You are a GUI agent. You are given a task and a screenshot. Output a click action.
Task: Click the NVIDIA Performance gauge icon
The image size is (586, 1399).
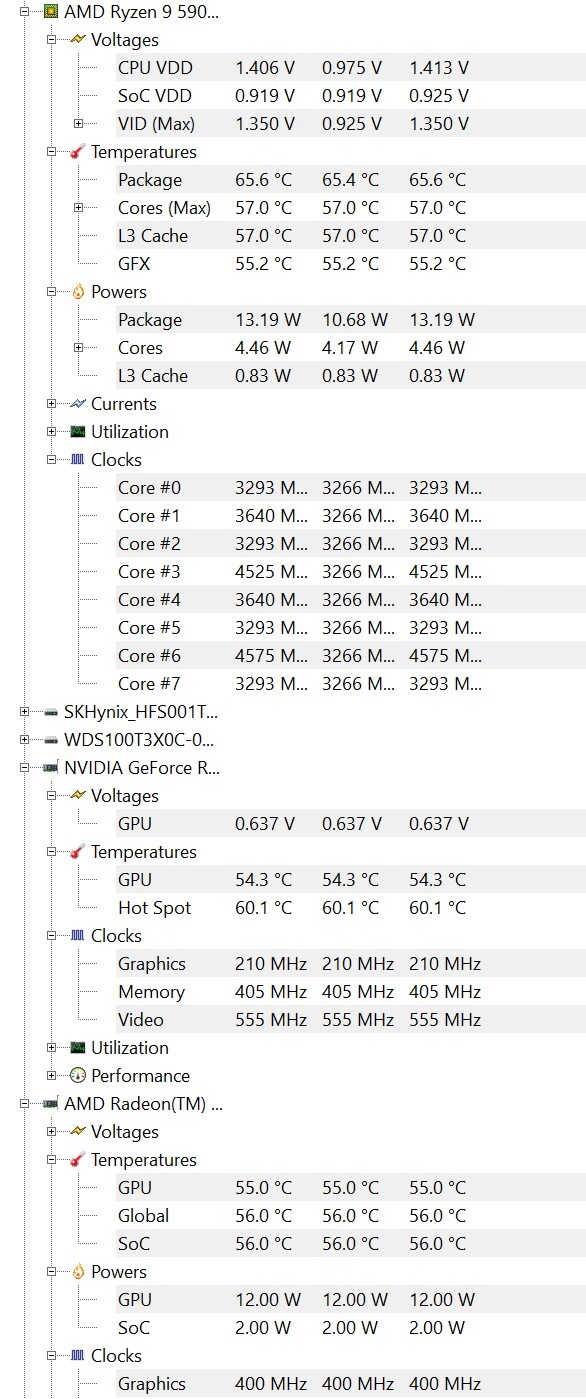click(78, 1076)
